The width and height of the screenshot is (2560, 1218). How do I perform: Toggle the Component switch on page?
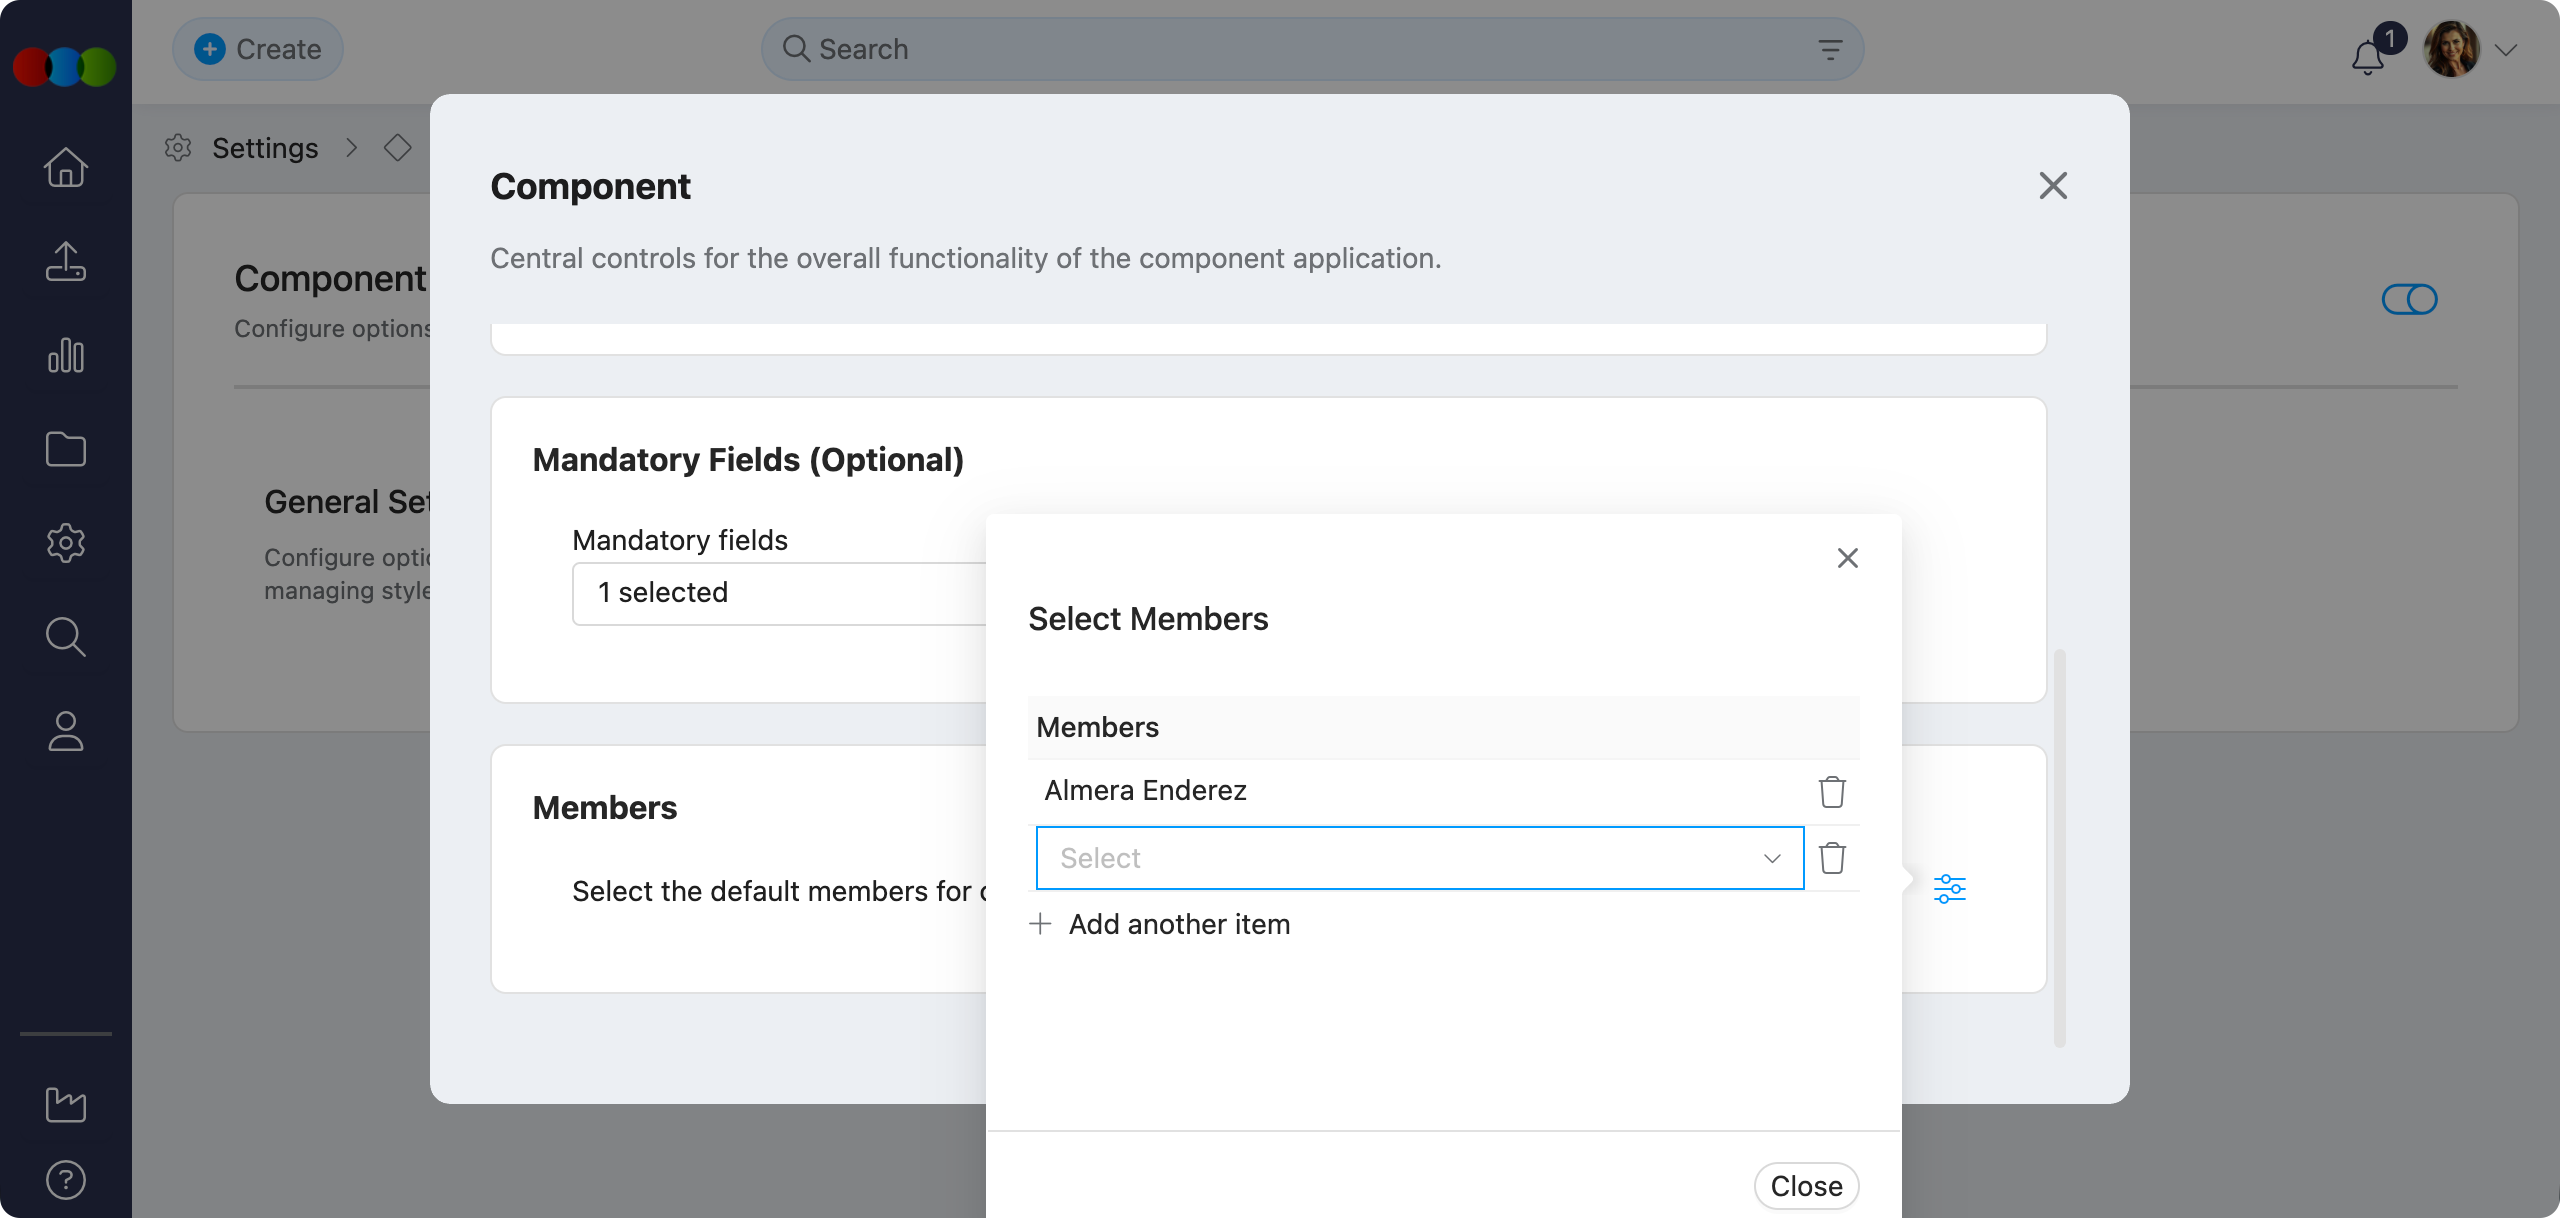2409,299
